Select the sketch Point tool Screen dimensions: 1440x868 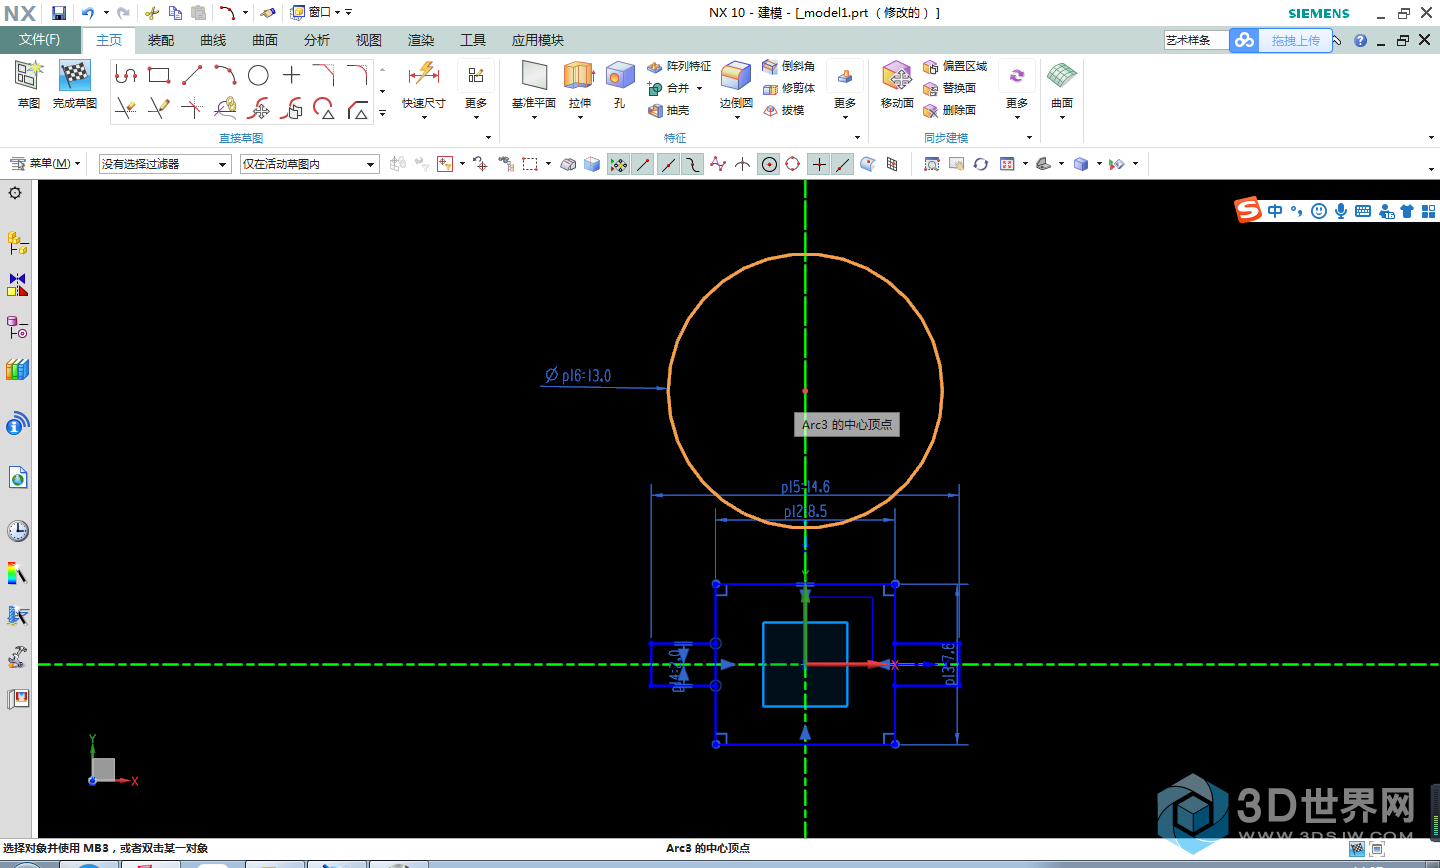click(291, 75)
